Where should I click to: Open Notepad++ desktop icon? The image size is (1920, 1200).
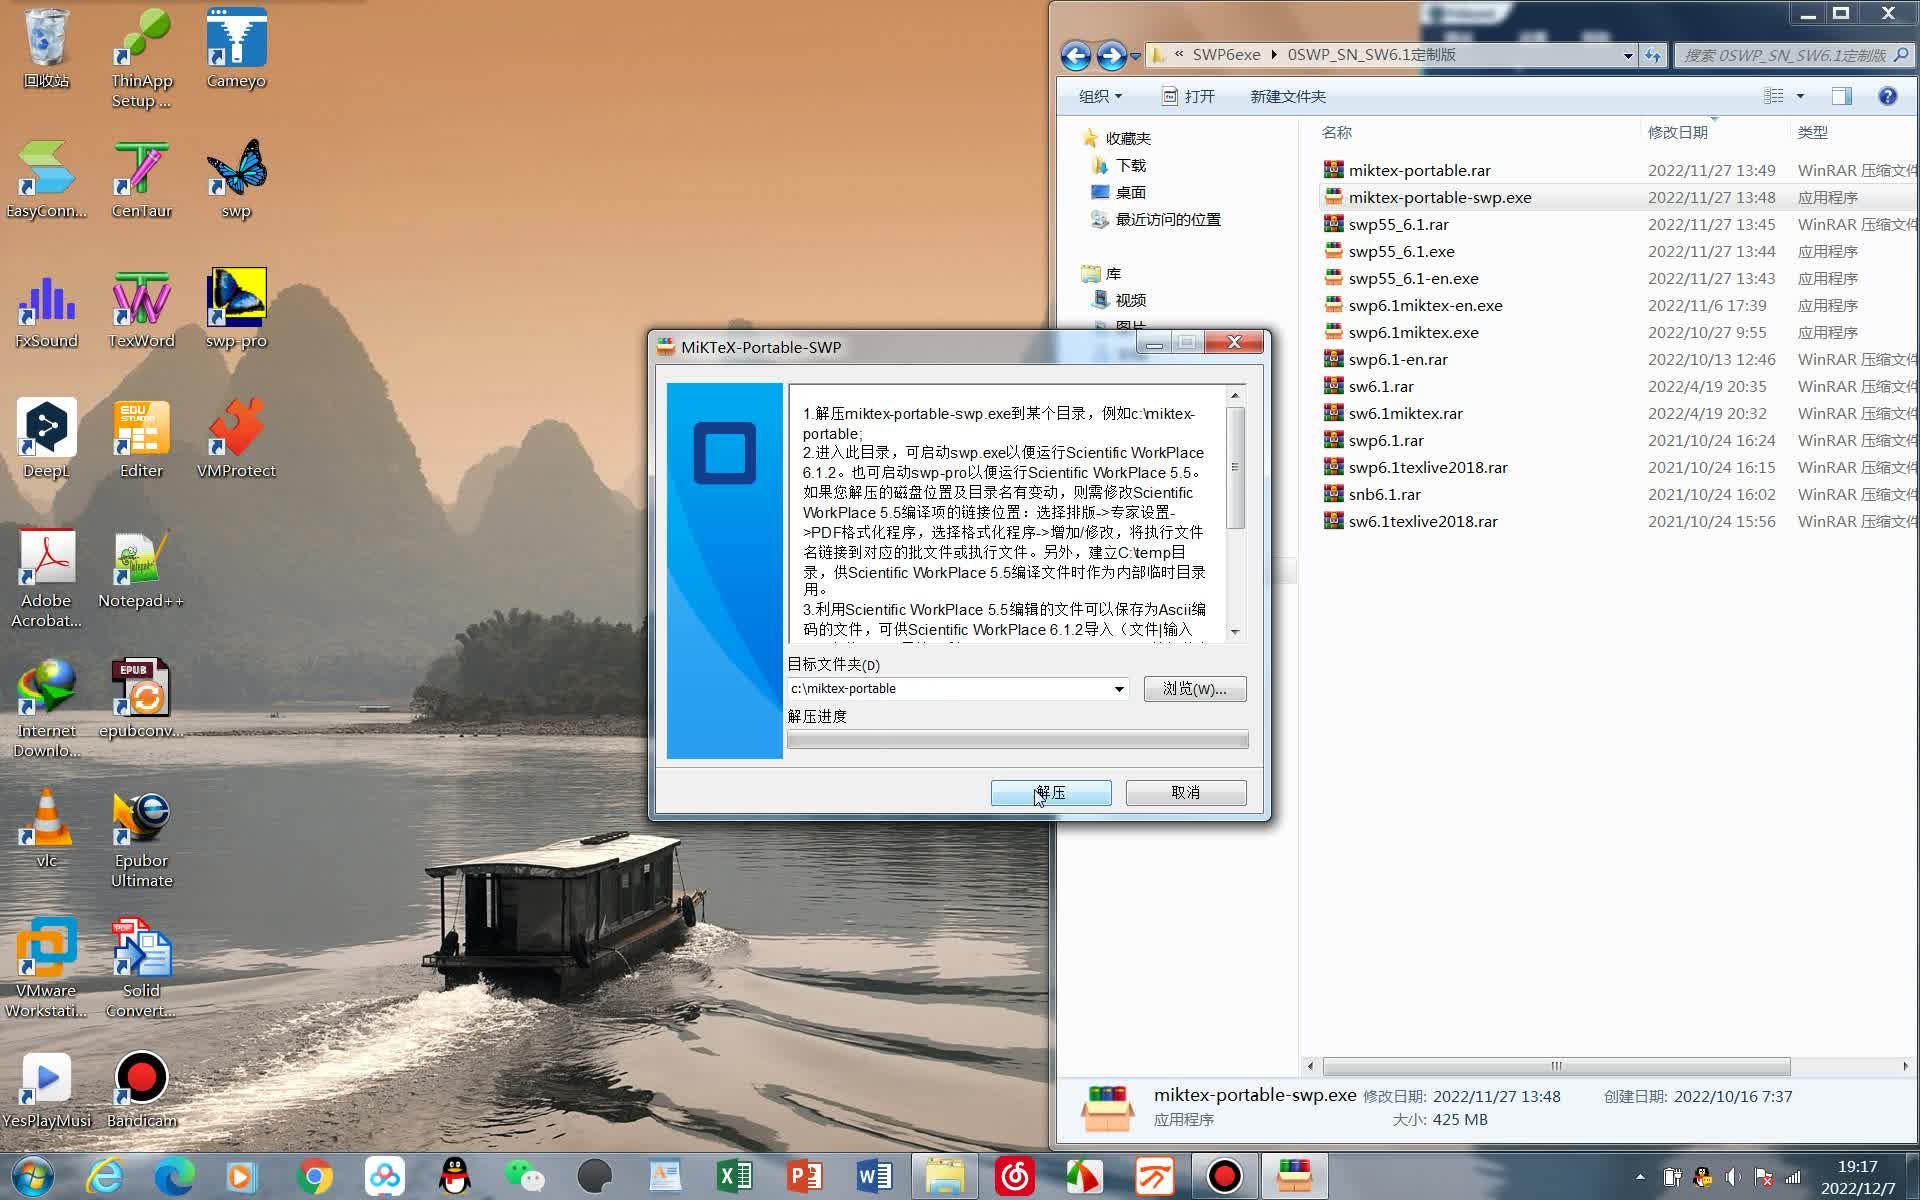pyautogui.click(x=140, y=560)
